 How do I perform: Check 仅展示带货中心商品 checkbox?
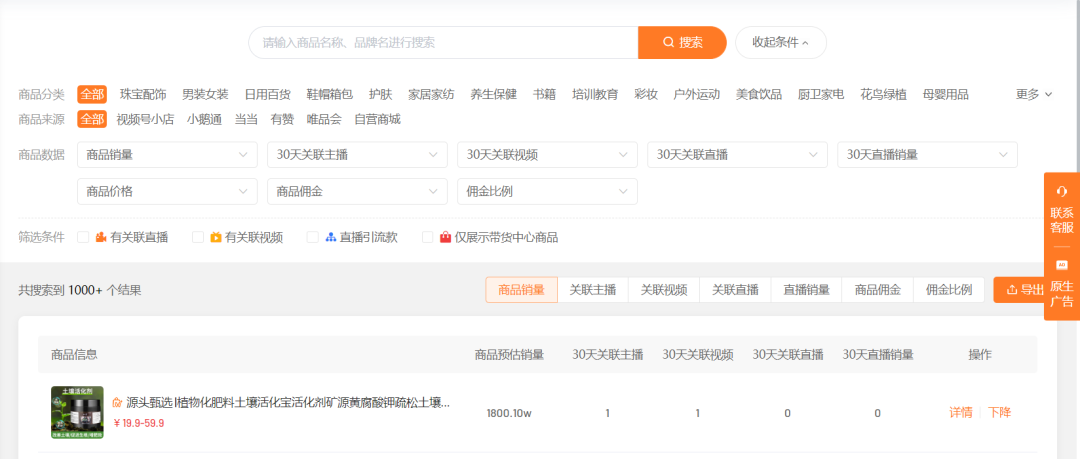point(428,238)
